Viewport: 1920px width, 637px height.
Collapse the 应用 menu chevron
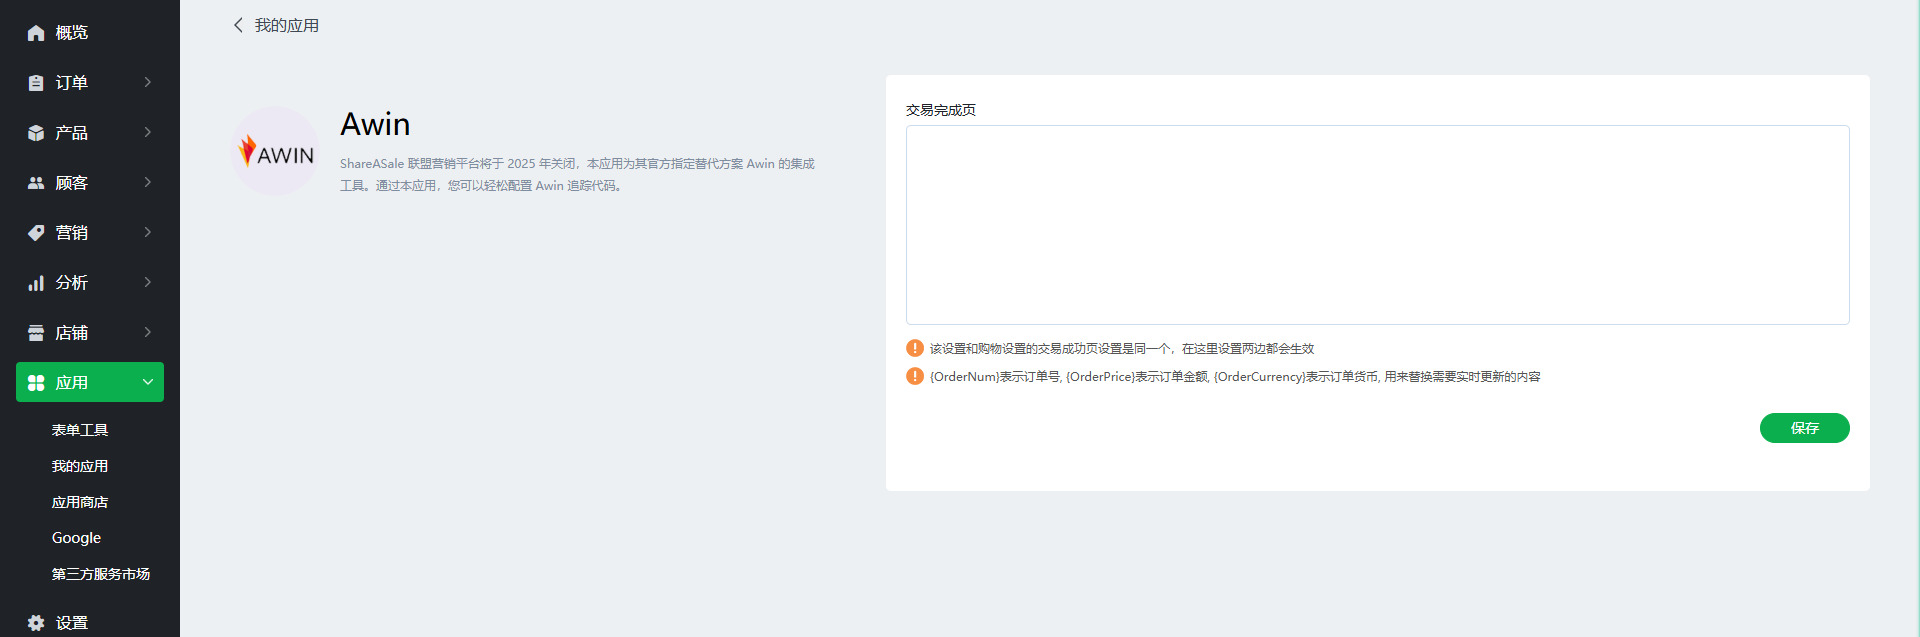tap(148, 382)
